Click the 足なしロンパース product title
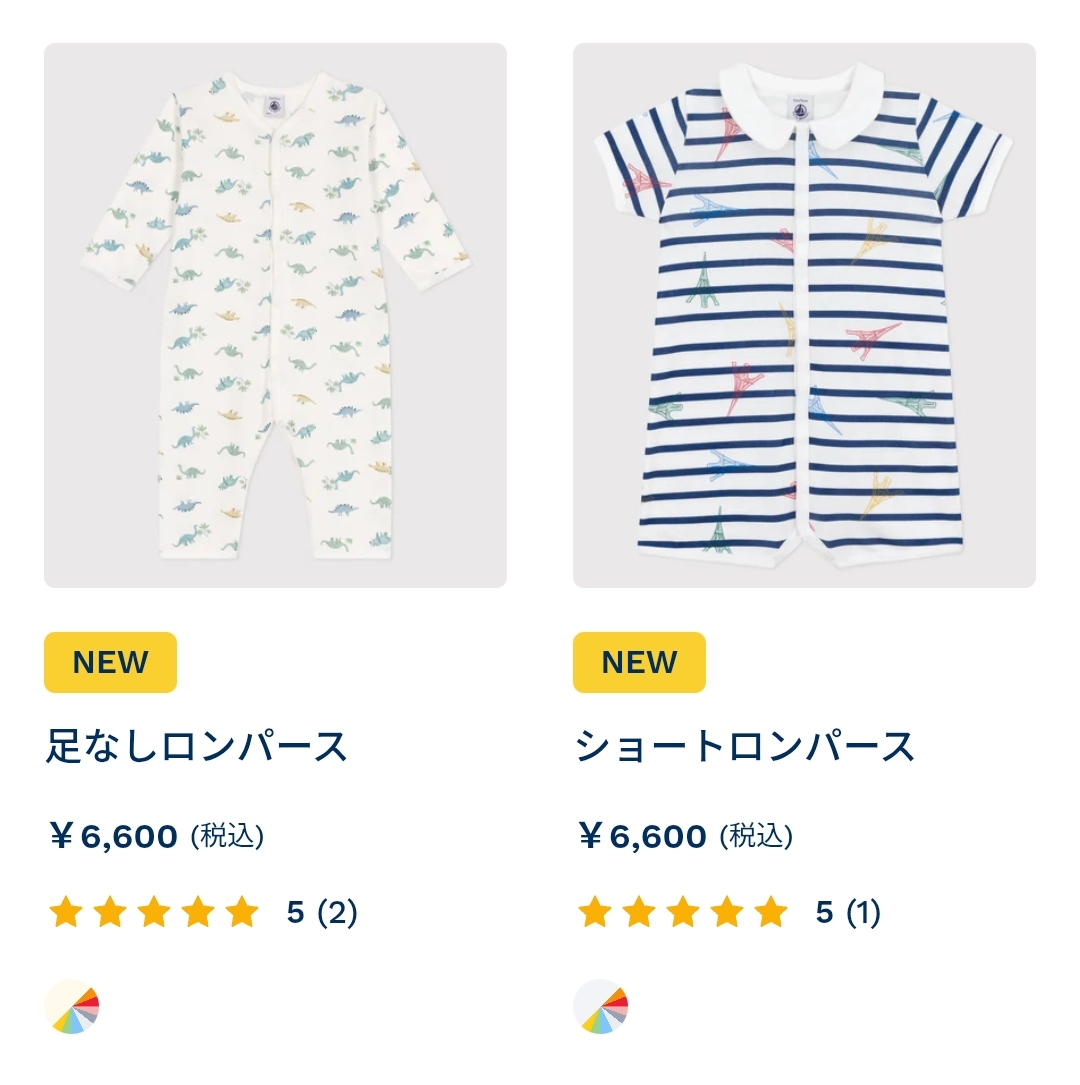Viewport: 1080px width, 1085px height. tap(196, 746)
